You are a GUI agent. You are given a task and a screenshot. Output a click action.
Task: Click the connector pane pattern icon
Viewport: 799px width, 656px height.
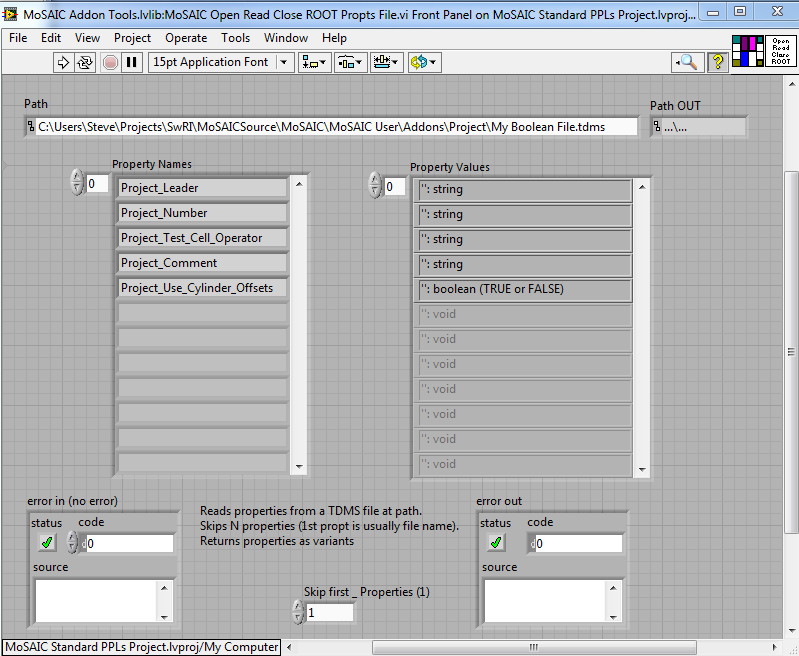(x=748, y=51)
